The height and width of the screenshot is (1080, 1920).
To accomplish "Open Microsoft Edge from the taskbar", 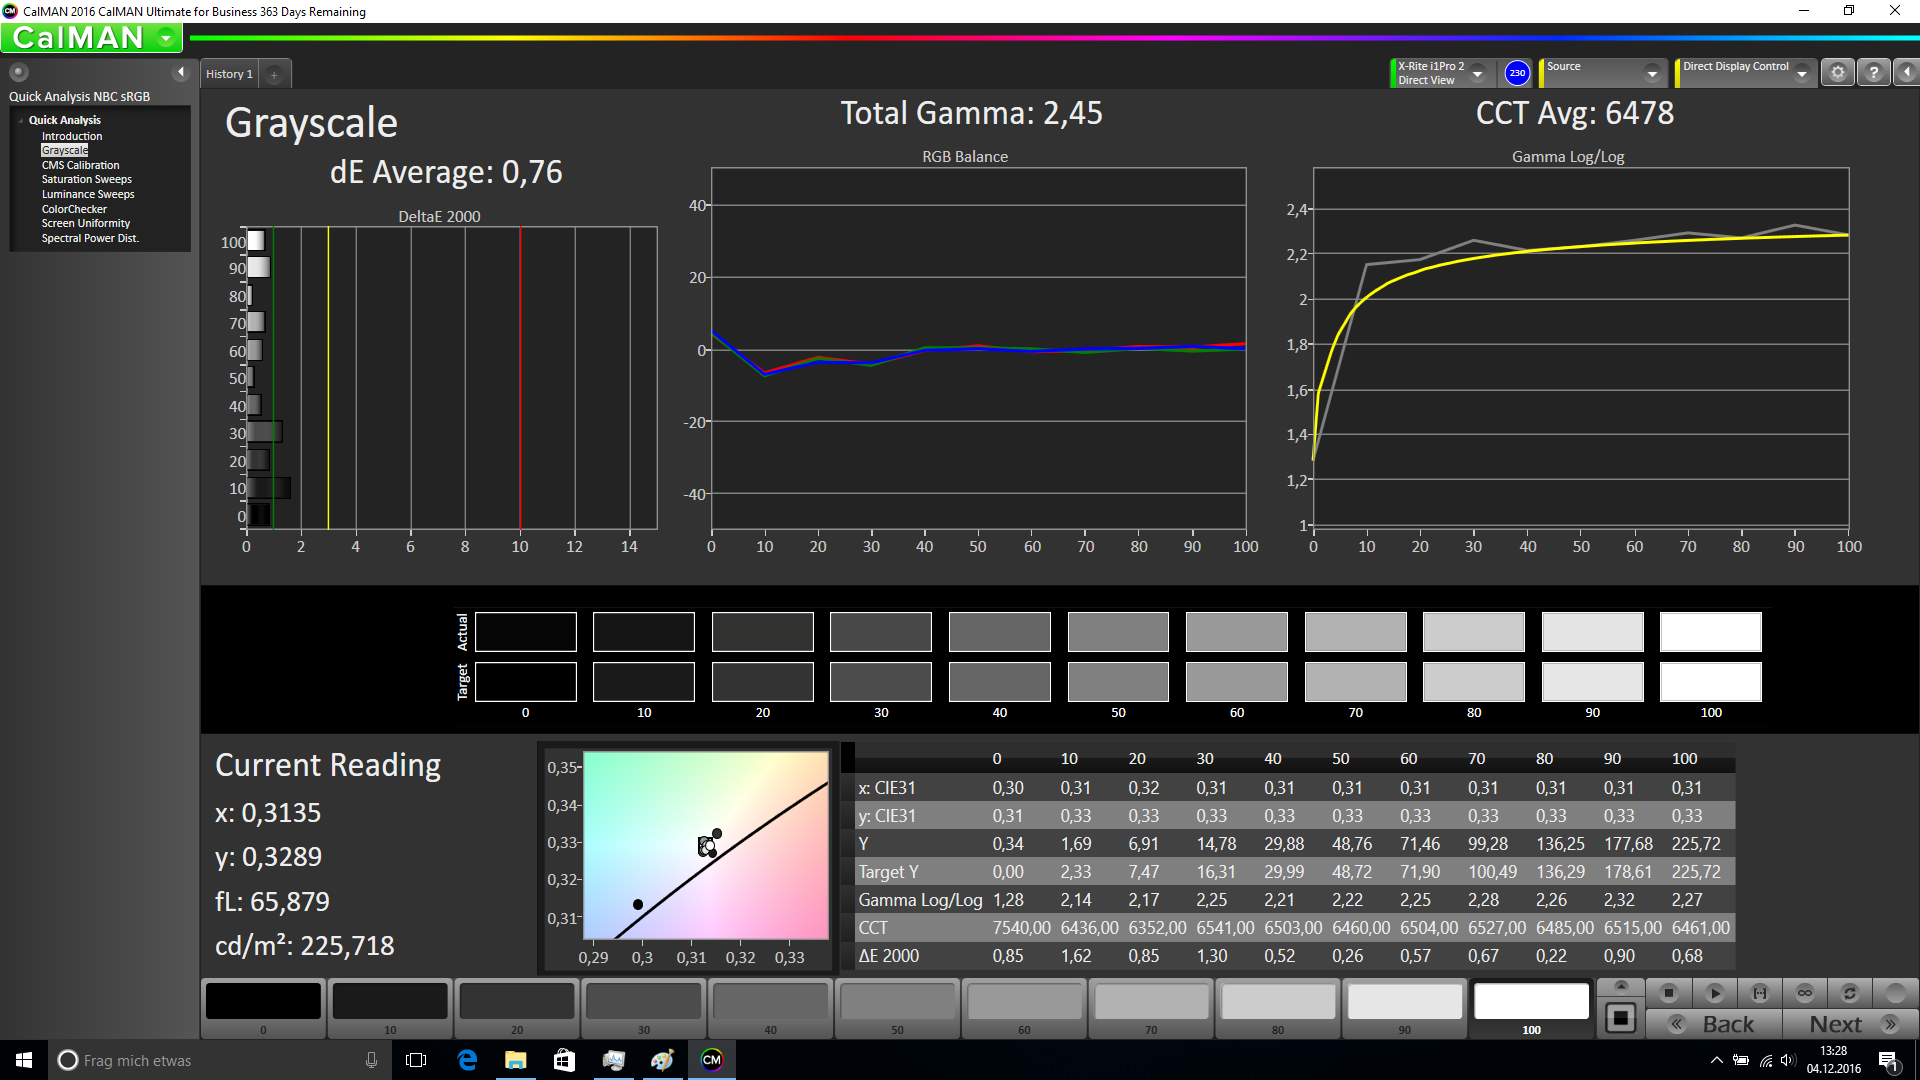I will [x=467, y=1060].
